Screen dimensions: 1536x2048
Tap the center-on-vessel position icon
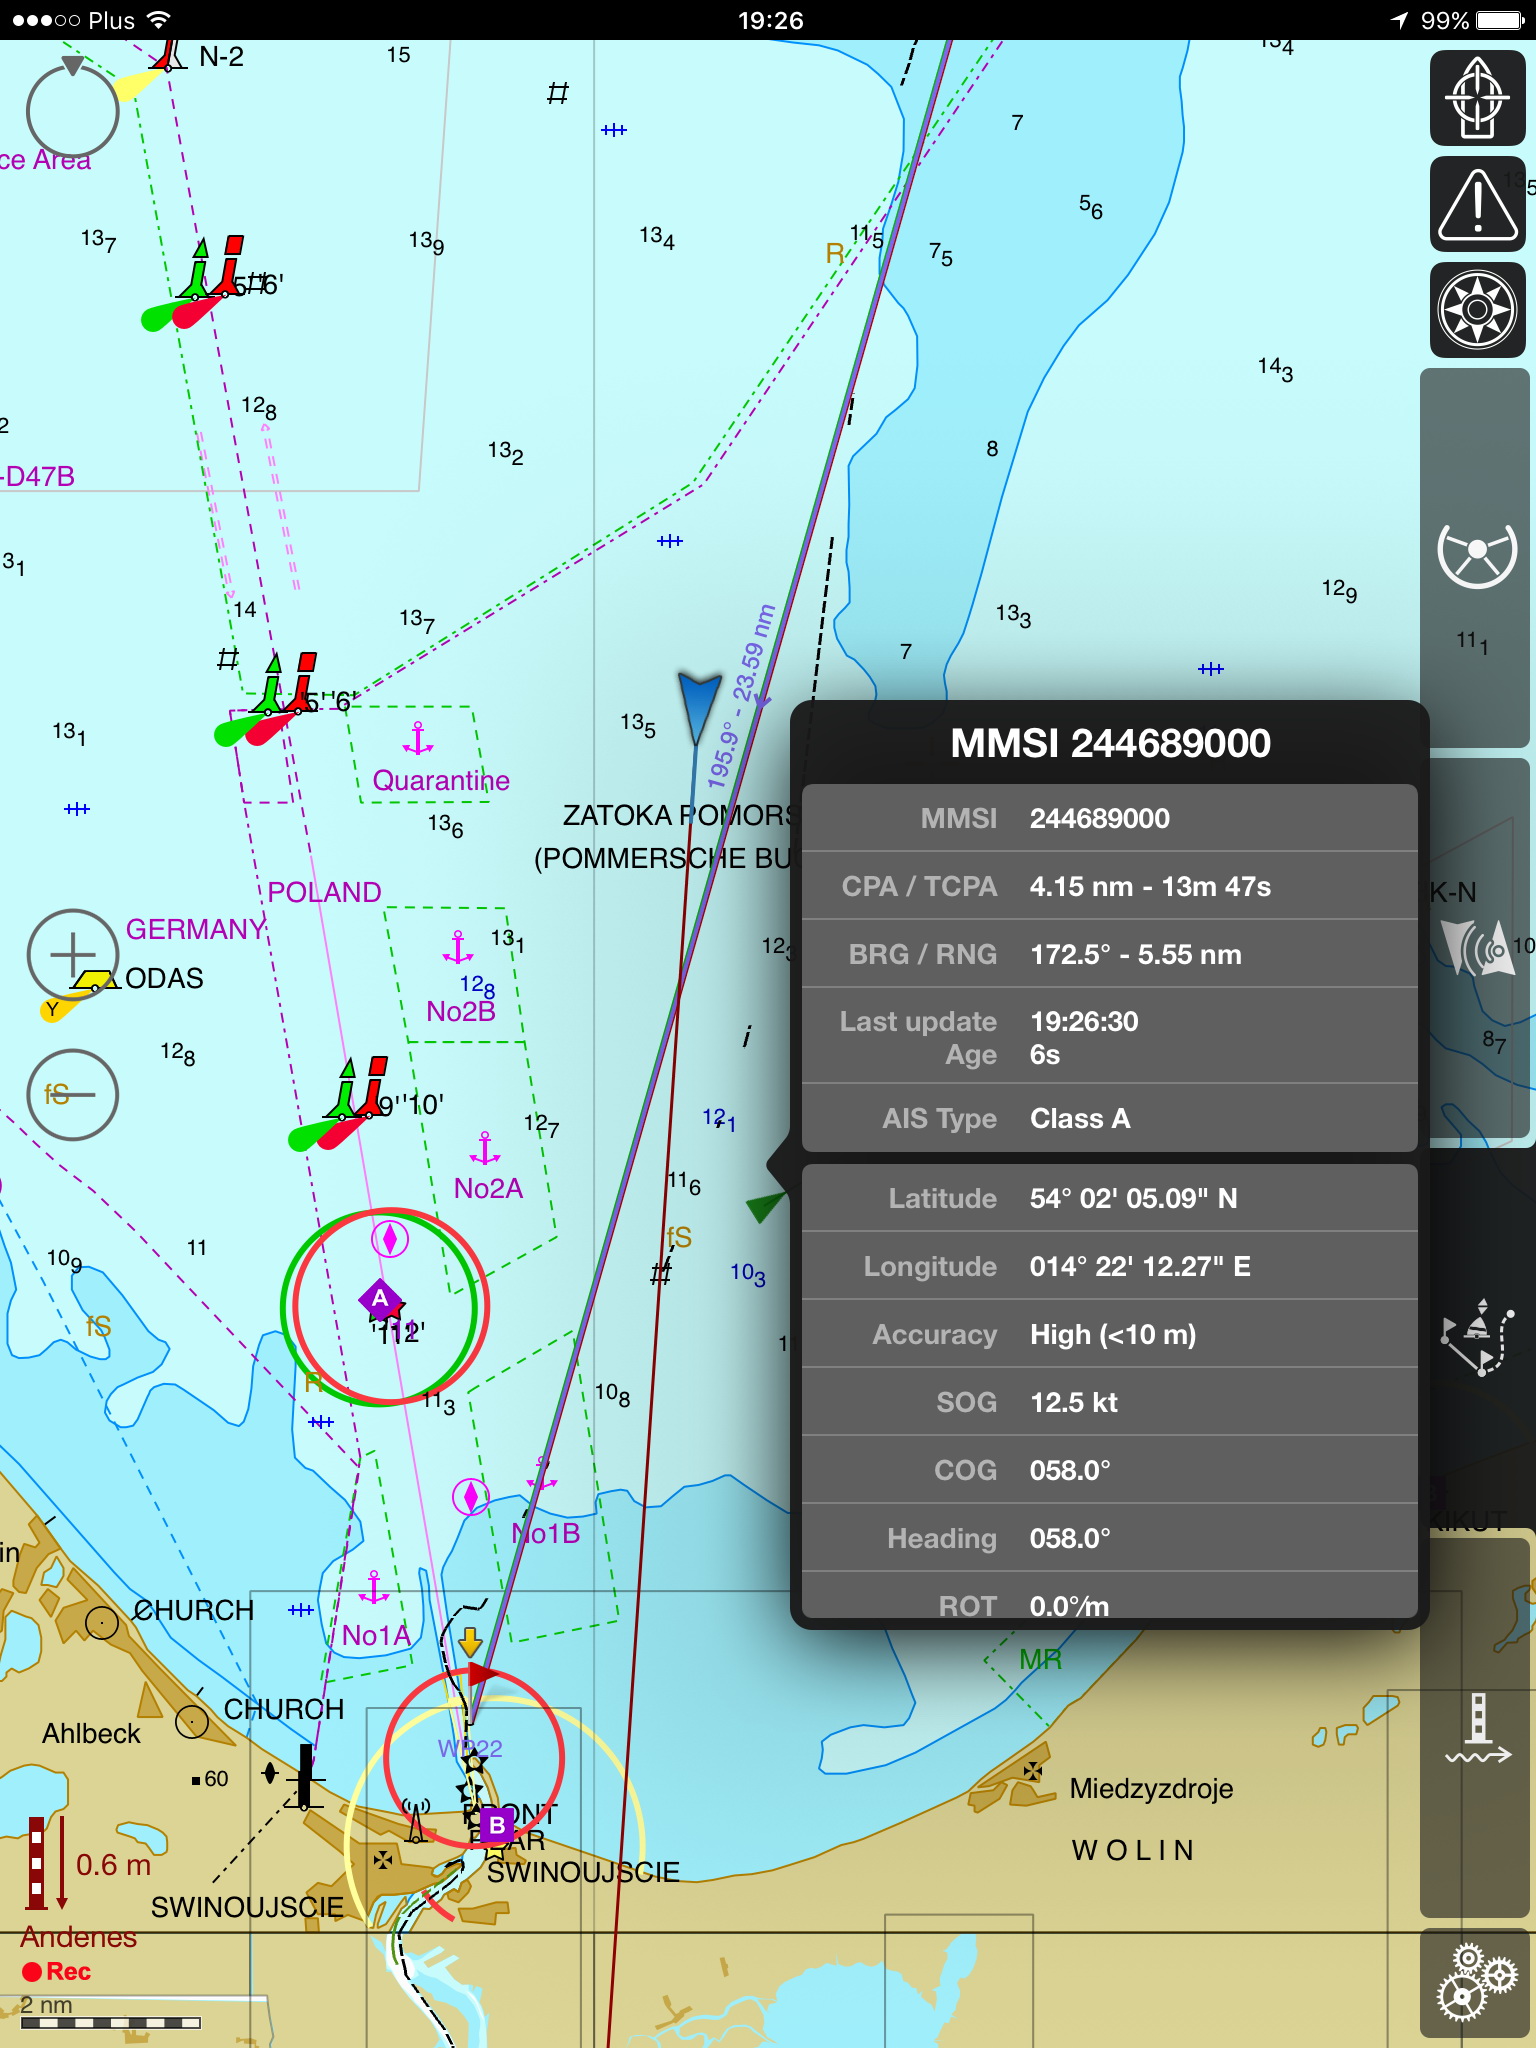(x=1477, y=98)
